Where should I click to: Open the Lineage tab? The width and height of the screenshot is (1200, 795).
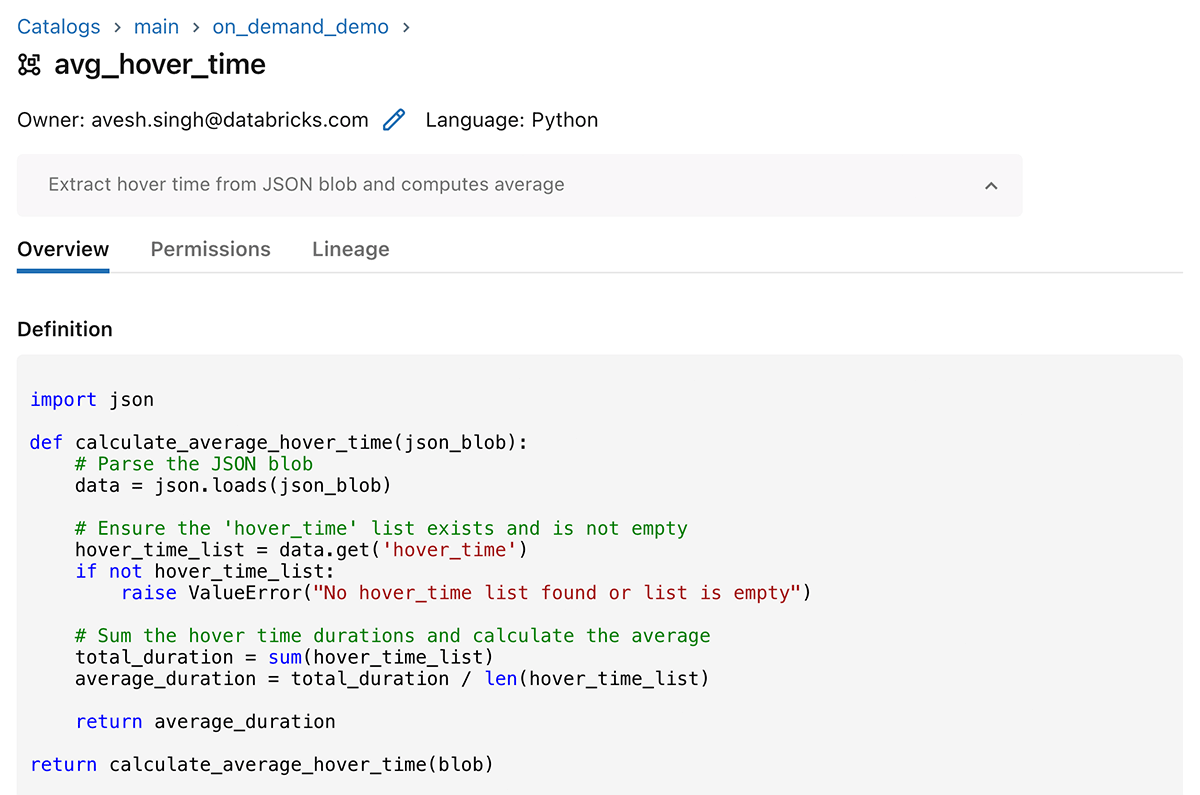click(350, 249)
